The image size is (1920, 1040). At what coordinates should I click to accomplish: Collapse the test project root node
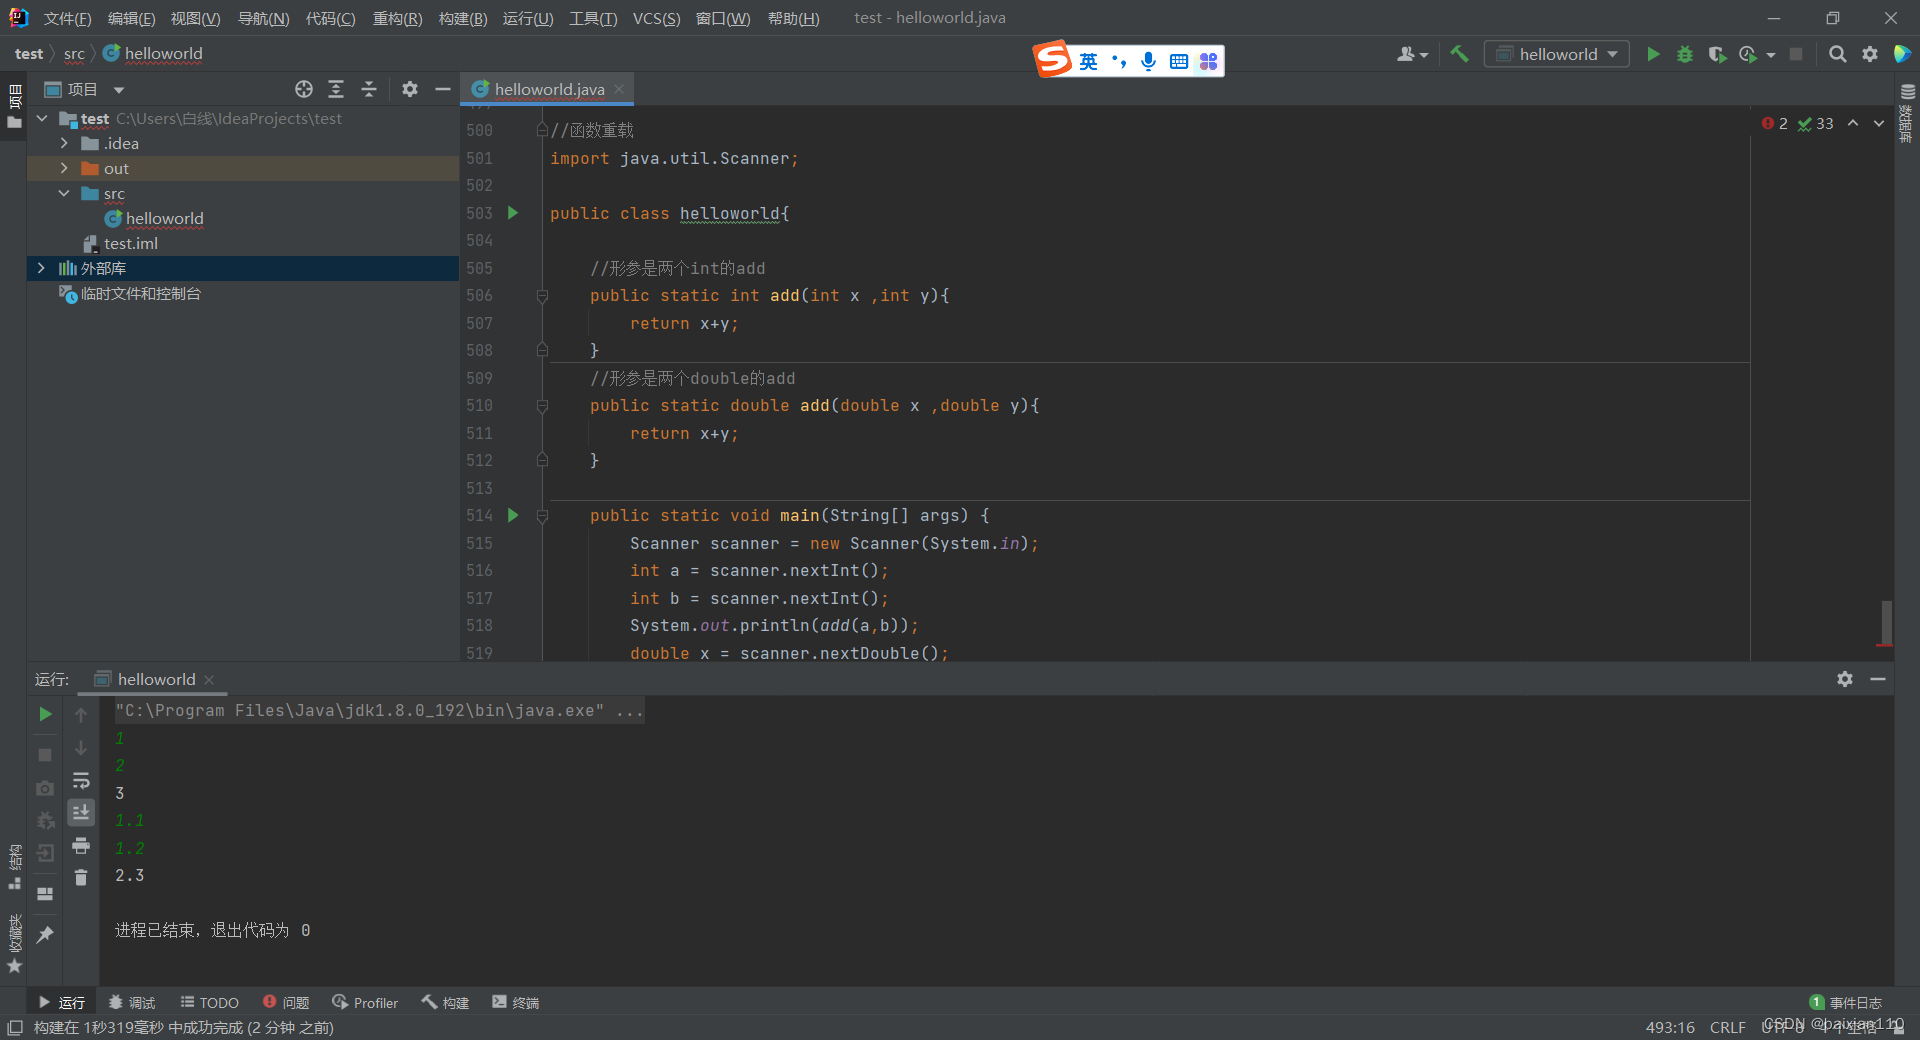click(42, 118)
